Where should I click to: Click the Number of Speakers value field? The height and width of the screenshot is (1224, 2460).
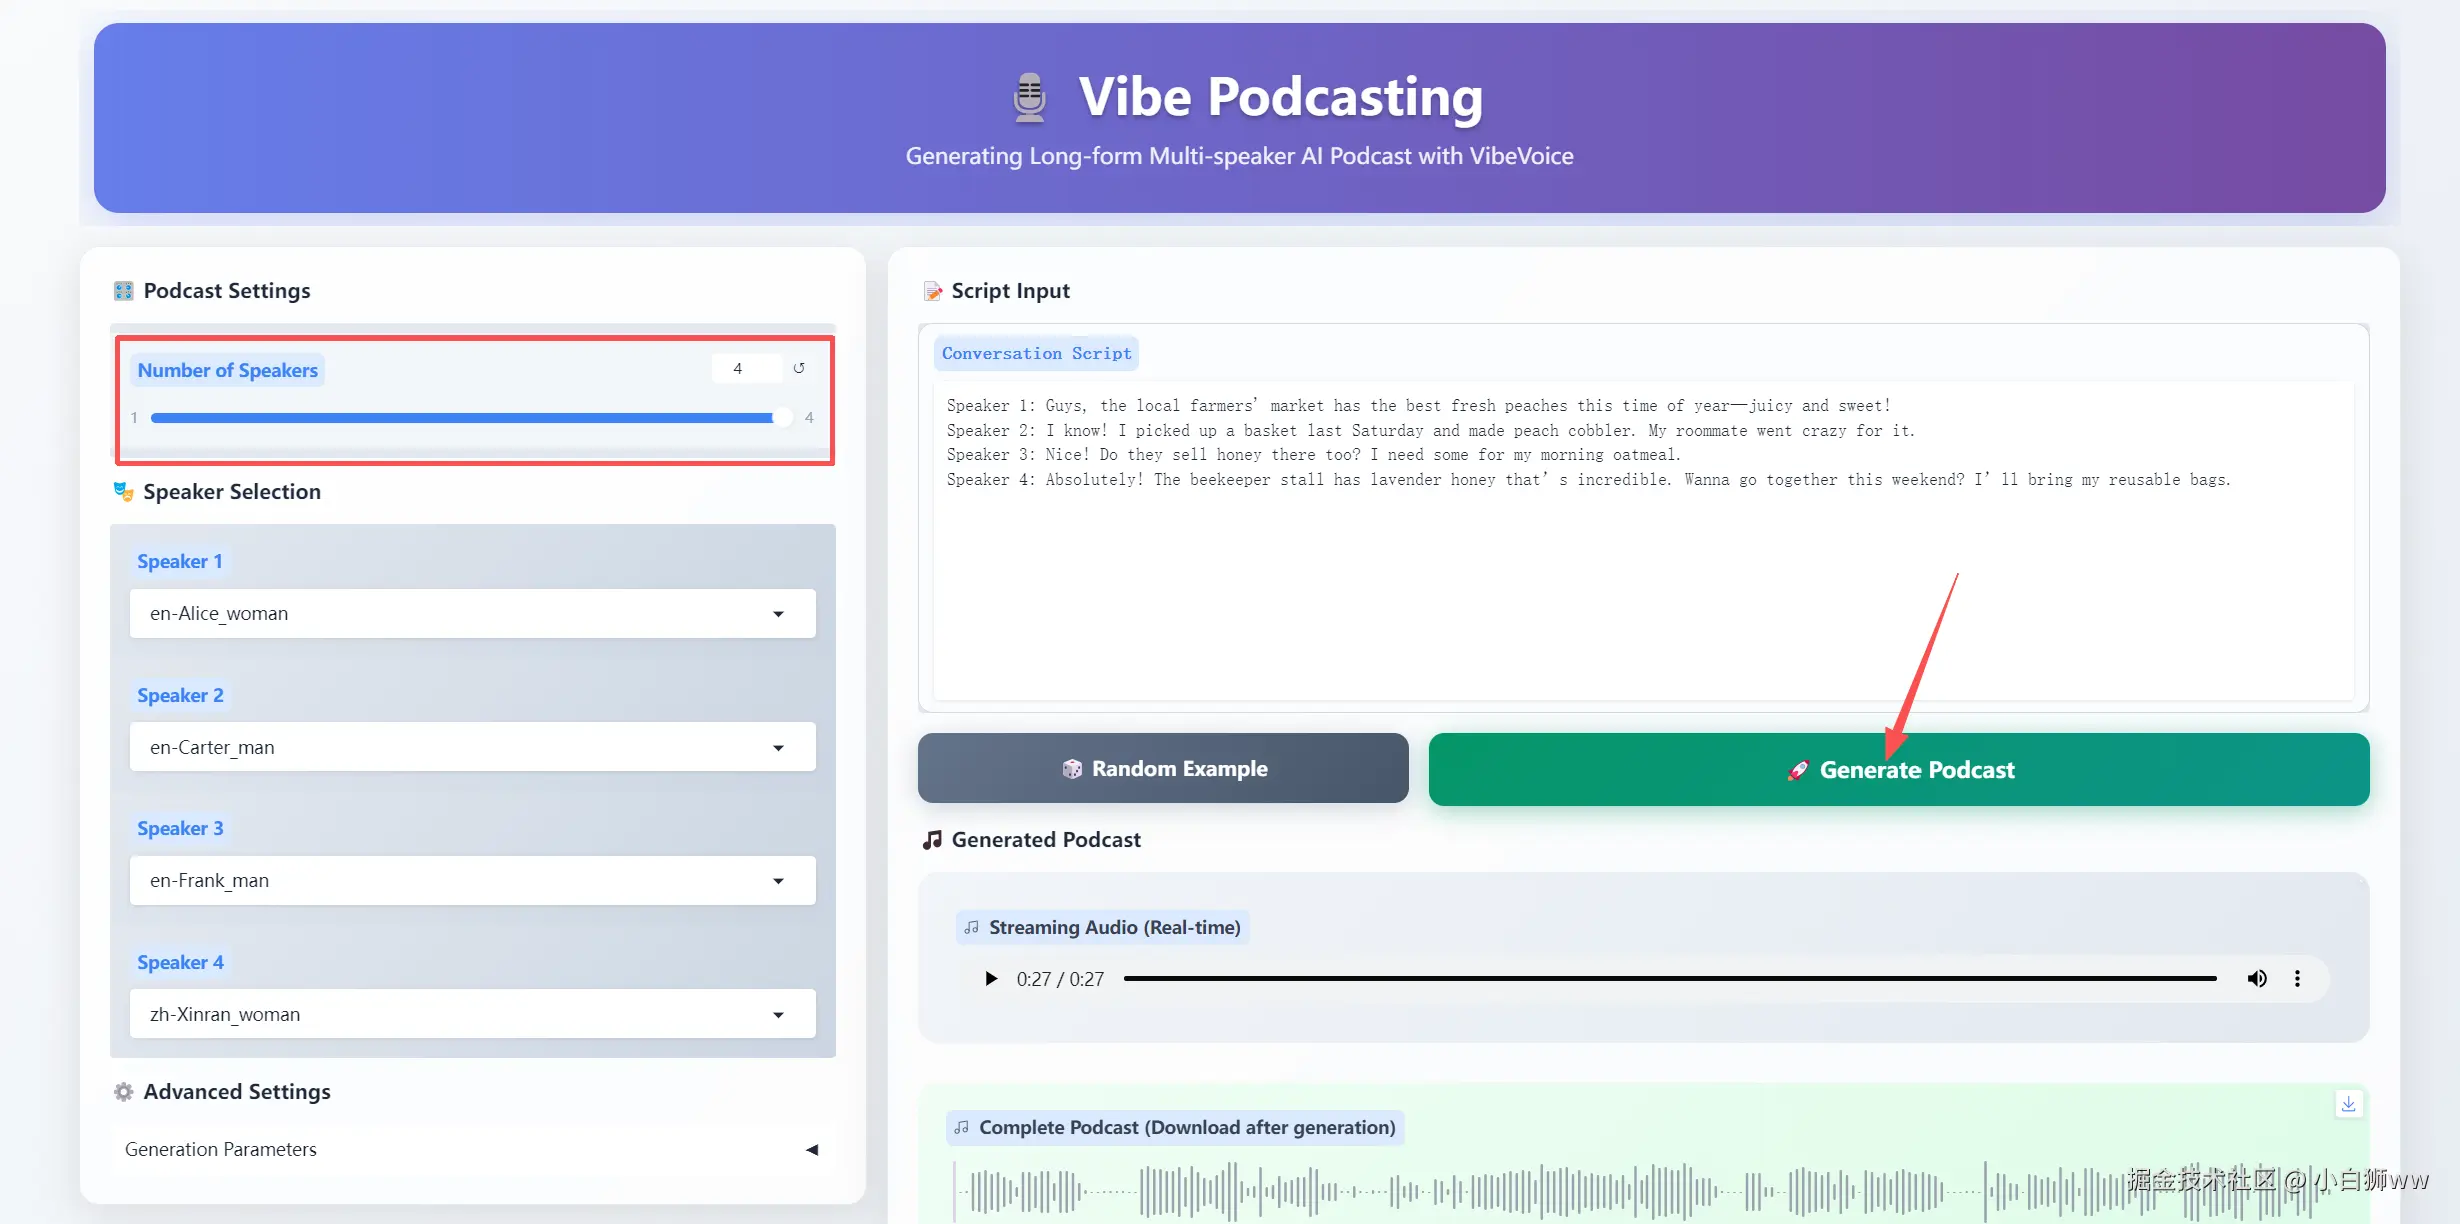[x=745, y=368]
